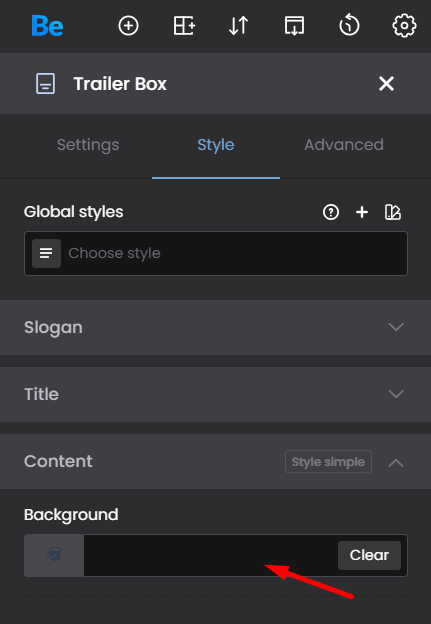Select the Style tab
The height and width of the screenshot is (624, 431).
pyautogui.click(x=216, y=144)
